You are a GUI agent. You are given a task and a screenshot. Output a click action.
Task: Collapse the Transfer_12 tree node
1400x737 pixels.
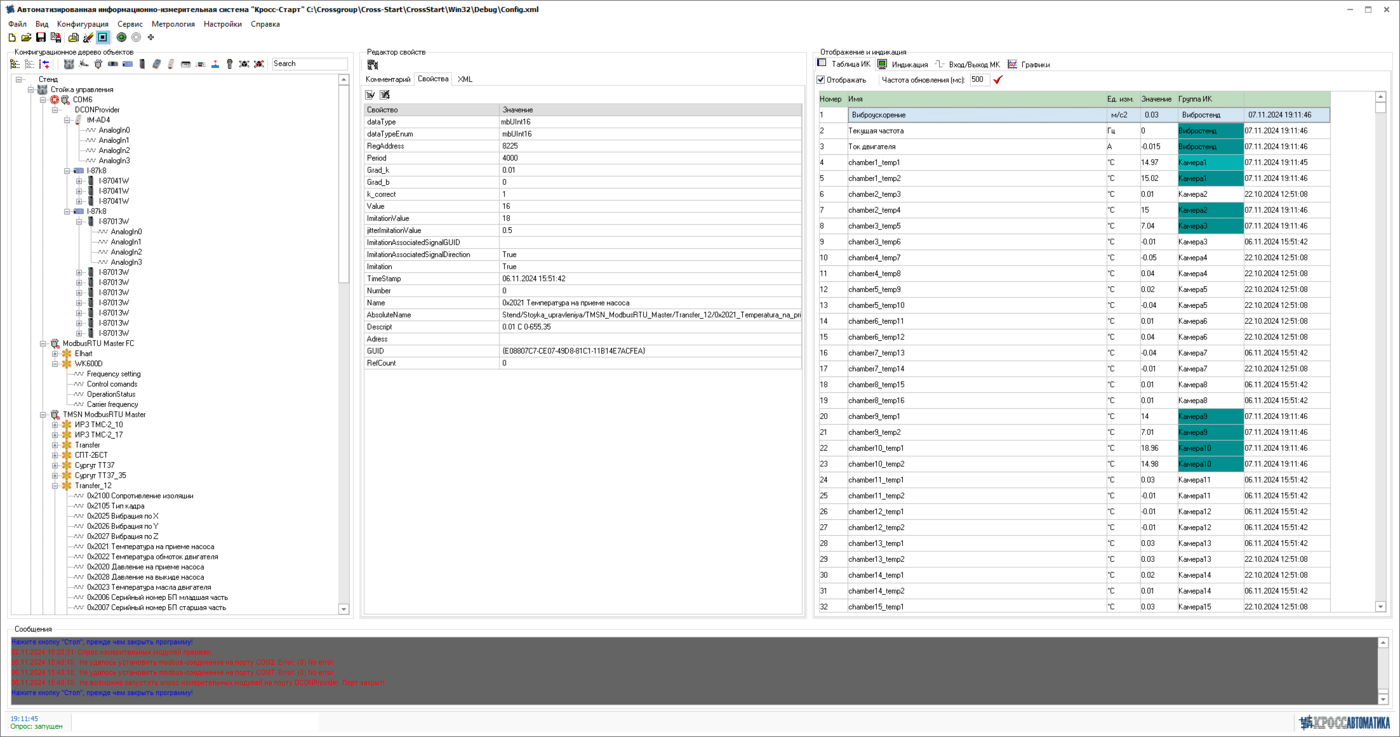55,486
